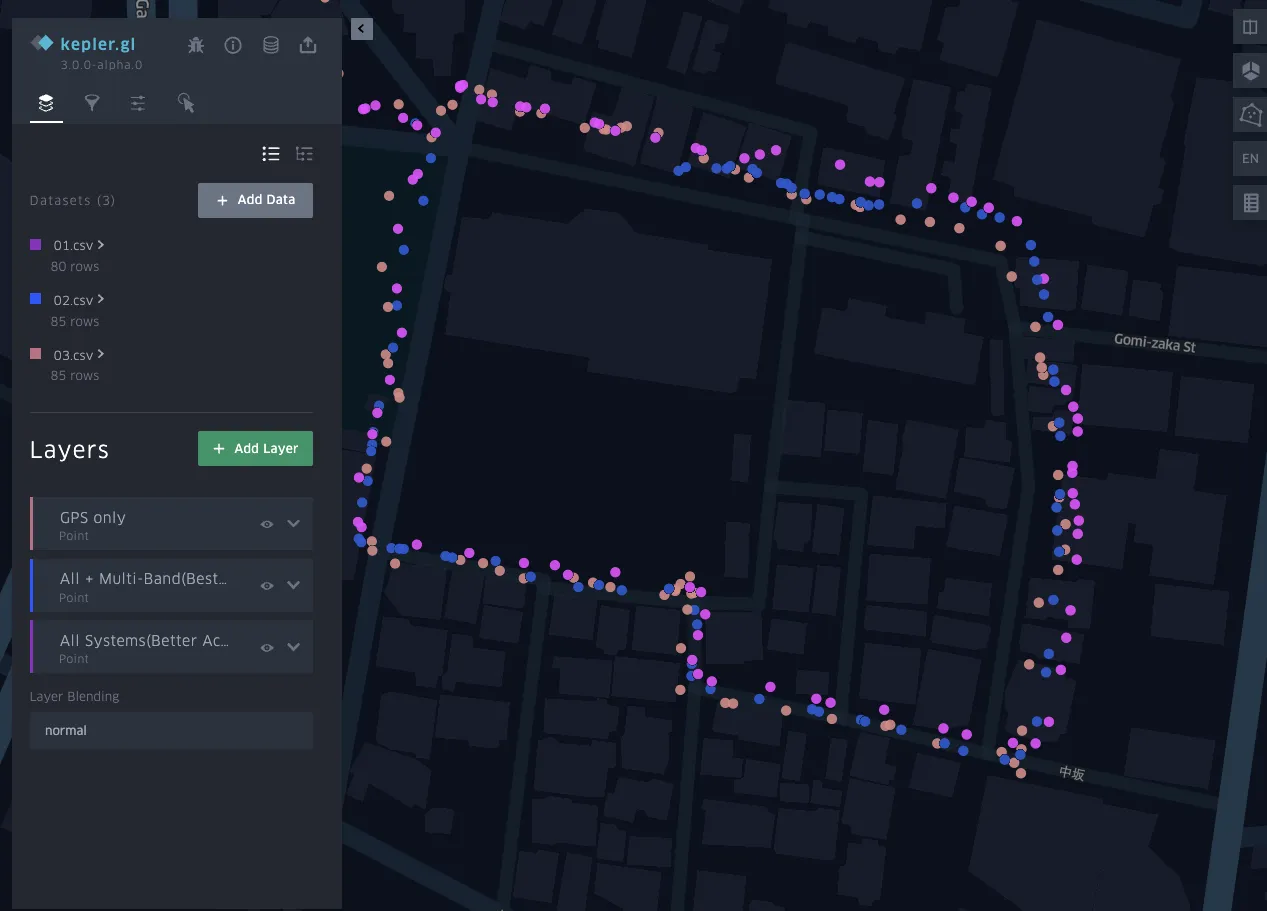
Task: Click the share/export icon
Action: [308, 45]
